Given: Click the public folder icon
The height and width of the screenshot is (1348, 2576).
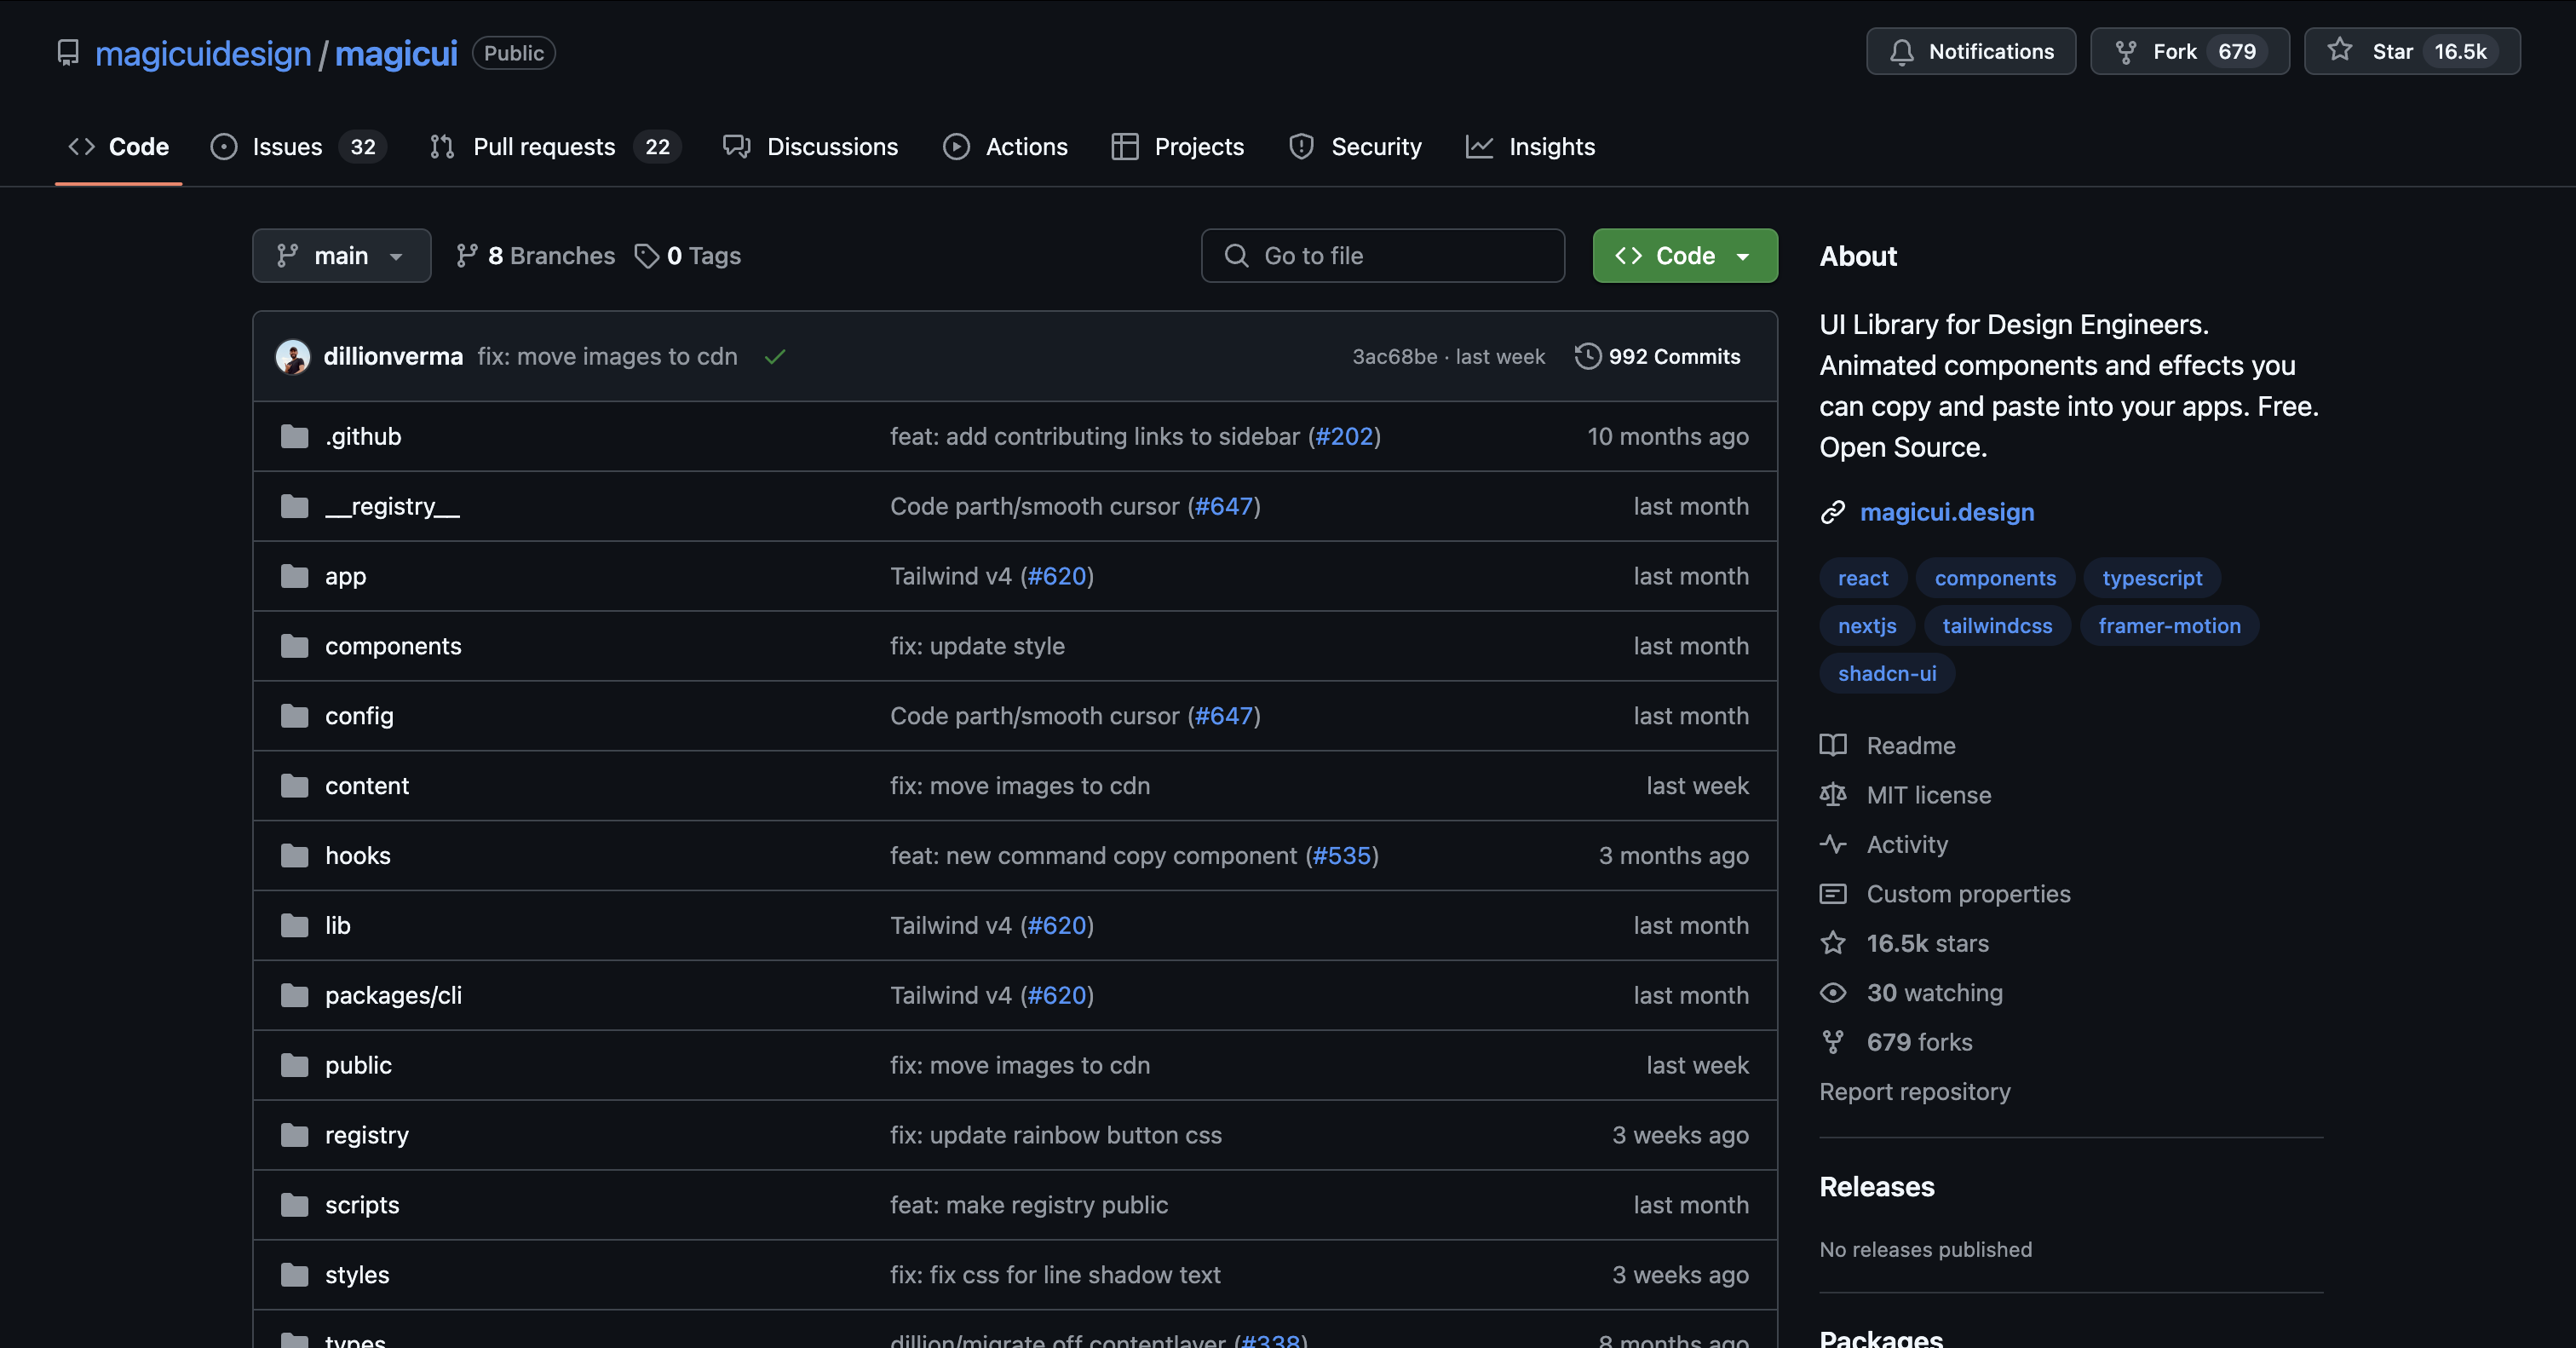Looking at the screenshot, I should pos(294,1066).
